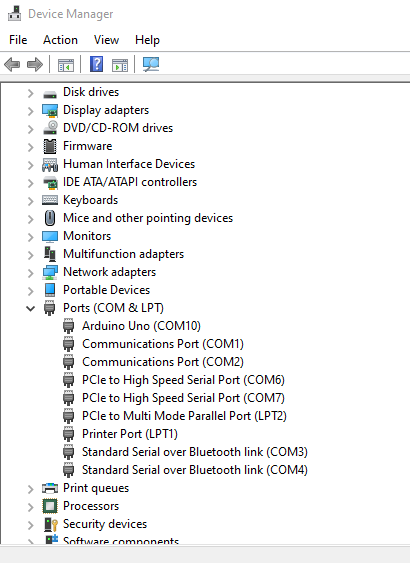
Task: Select Standard Serial over Bluetooth link (COM4)
Action: (195, 470)
